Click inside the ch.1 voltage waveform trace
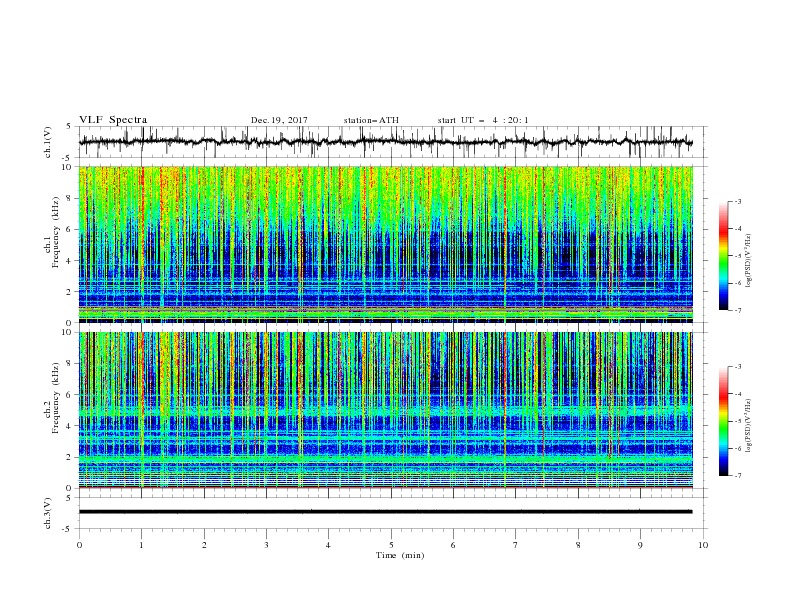Viewport: 792px width, 612px height. tap(385, 142)
